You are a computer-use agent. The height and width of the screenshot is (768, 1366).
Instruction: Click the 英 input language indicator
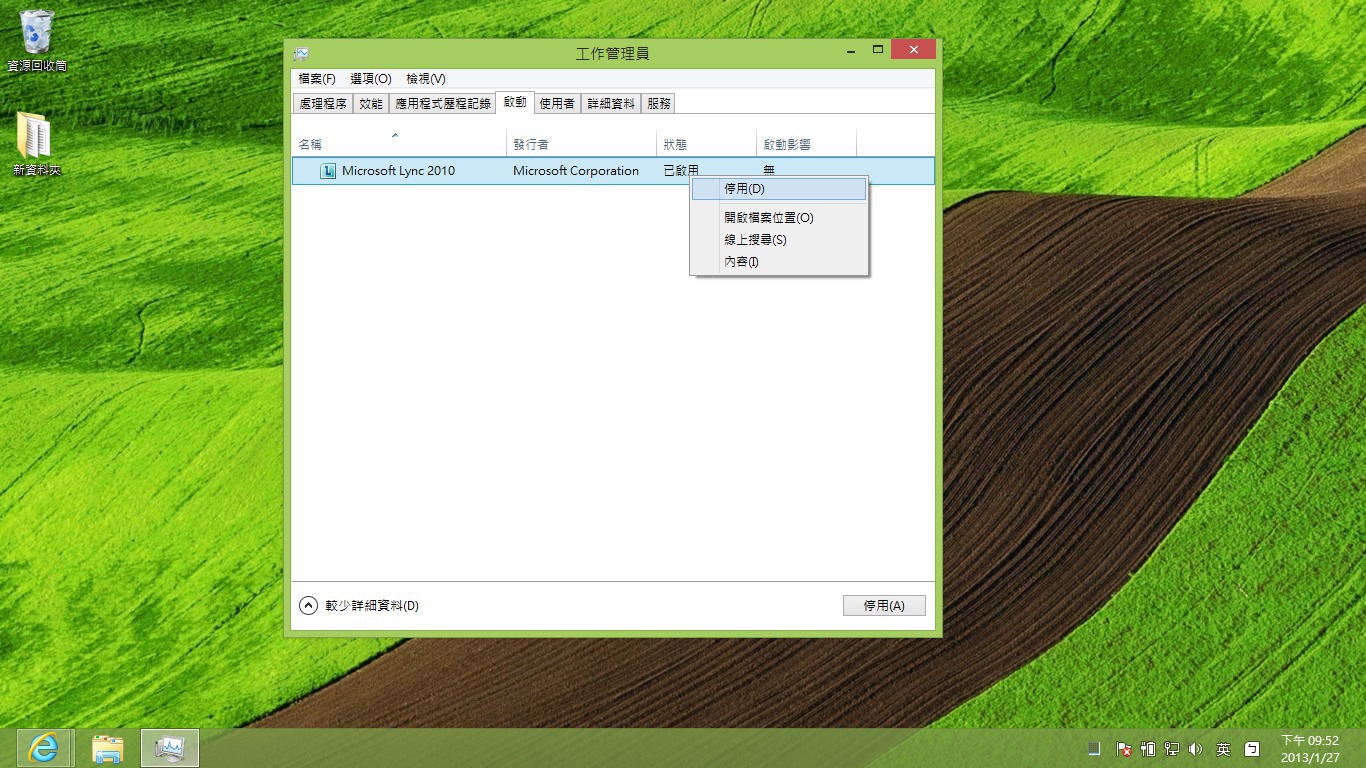pyautogui.click(x=1223, y=749)
